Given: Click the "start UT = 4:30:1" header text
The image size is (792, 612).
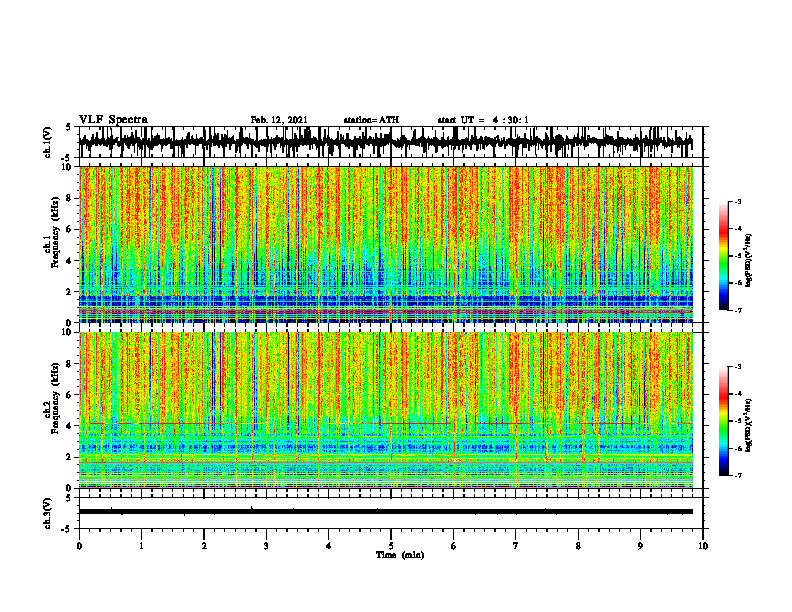Looking at the screenshot, I should (x=483, y=120).
